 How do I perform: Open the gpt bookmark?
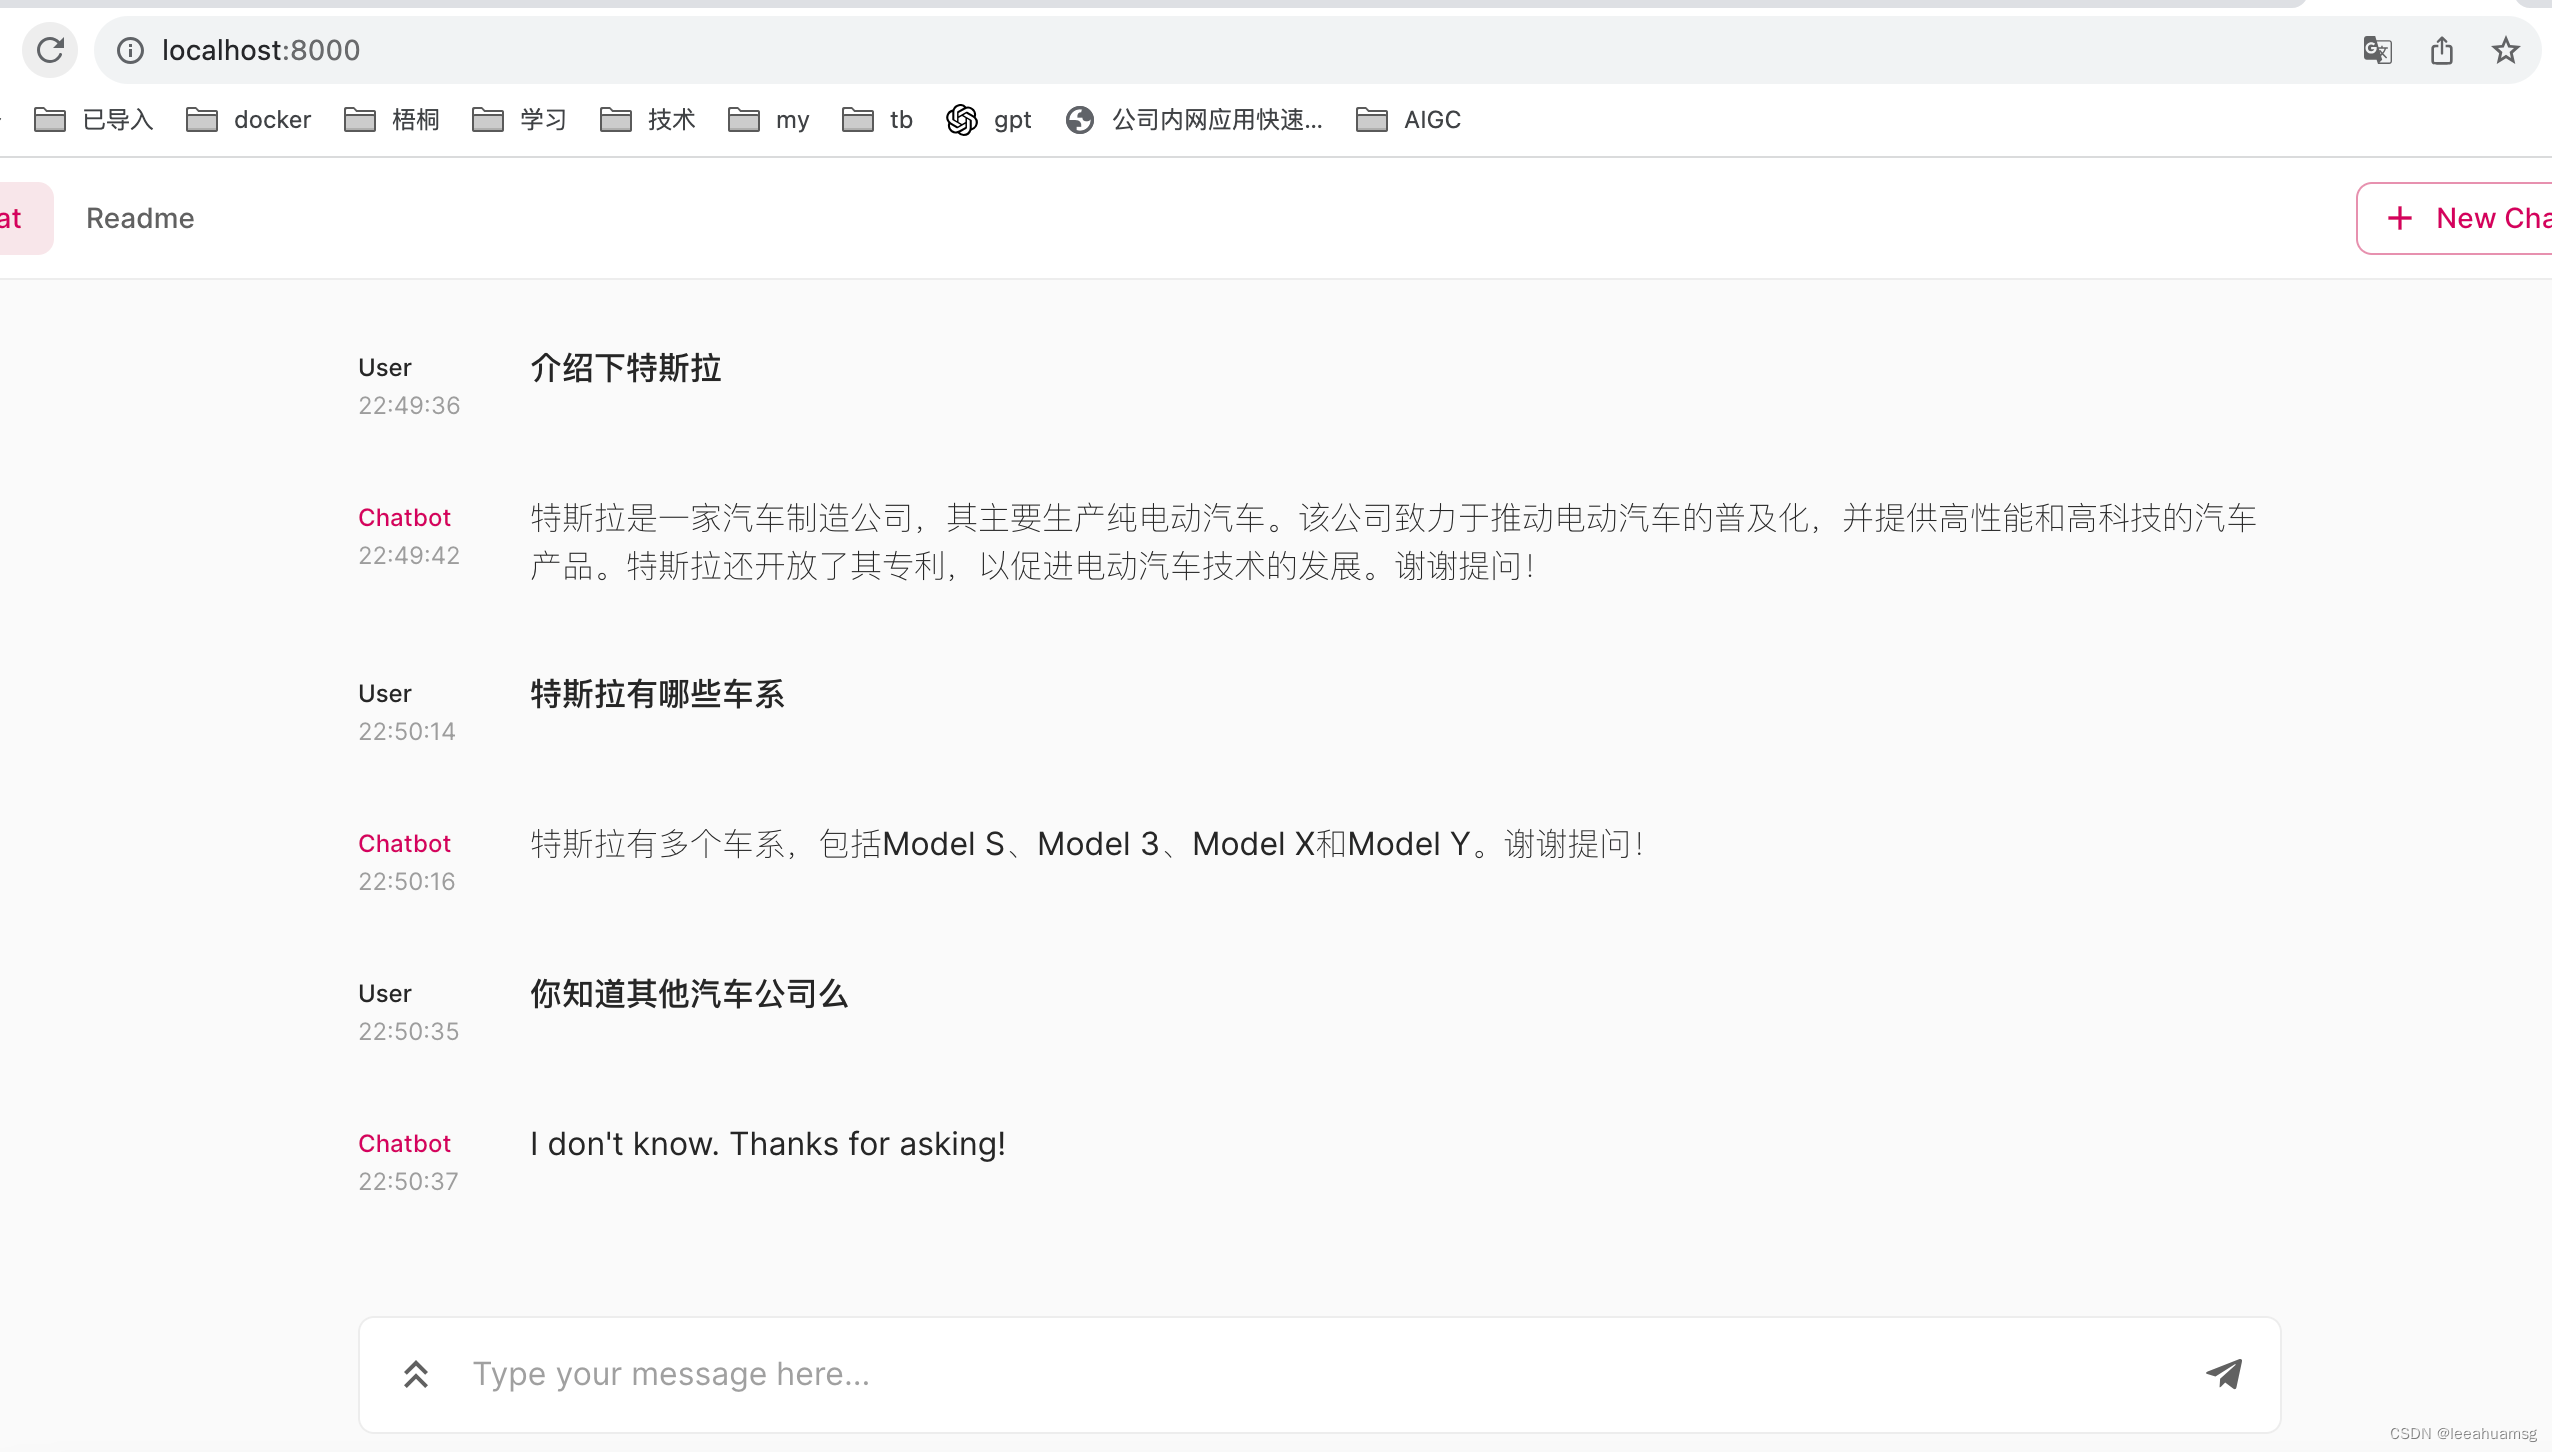point(989,120)
